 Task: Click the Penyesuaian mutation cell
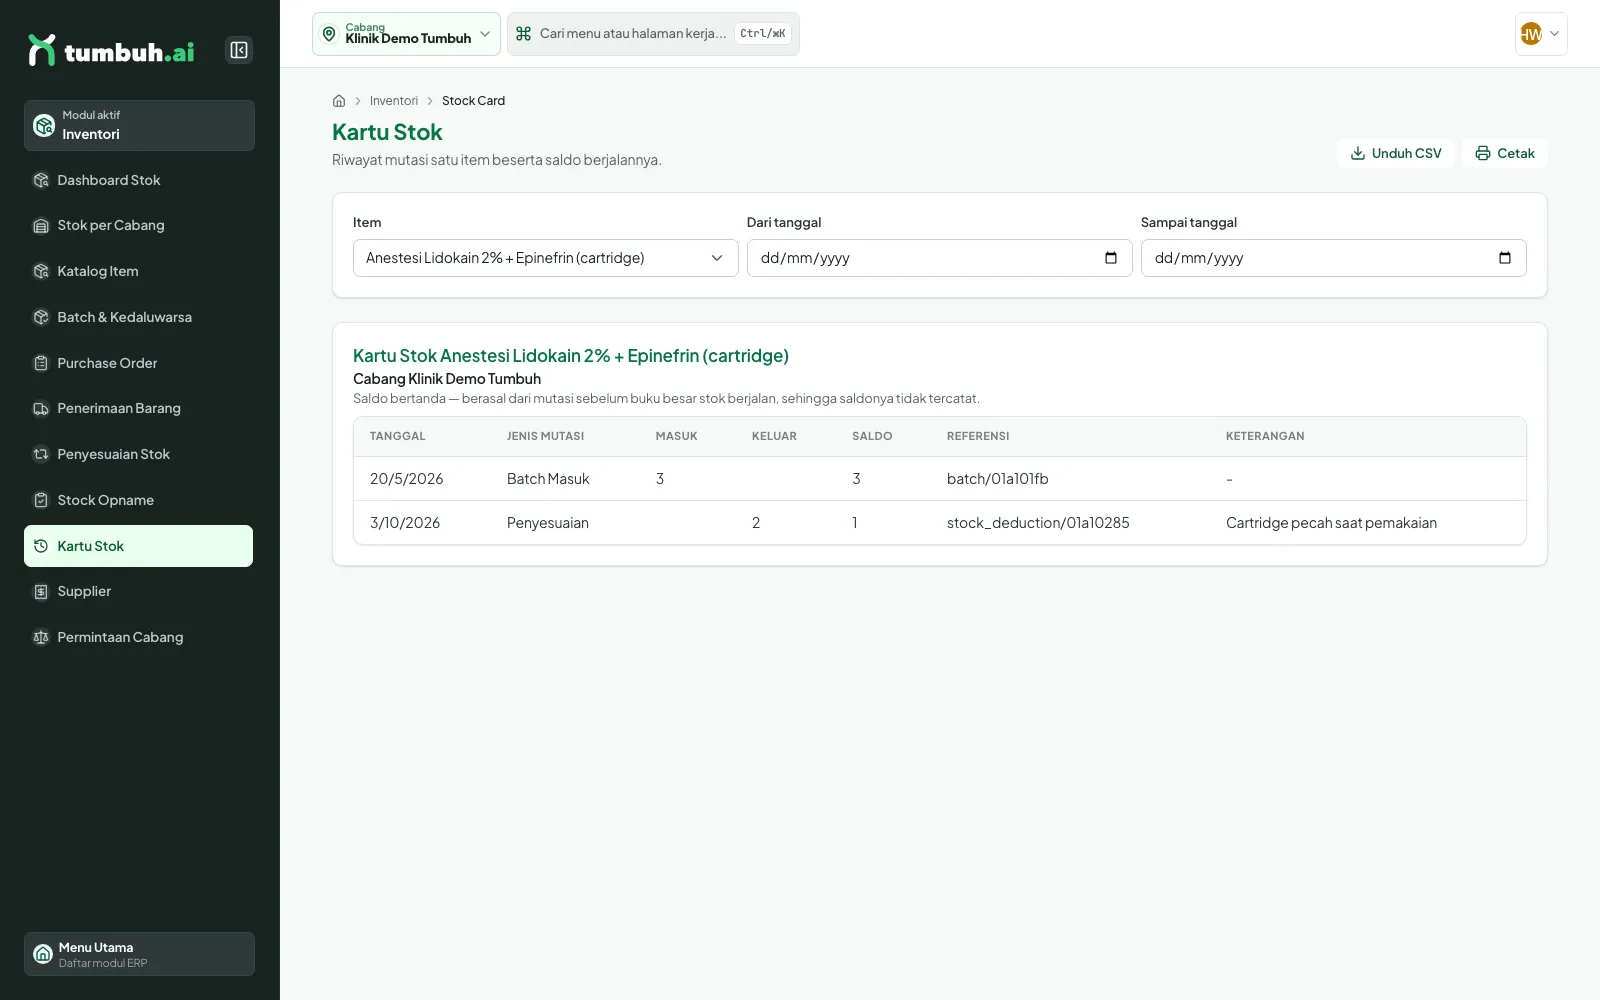pyautogui.click(x=548, y=523)
